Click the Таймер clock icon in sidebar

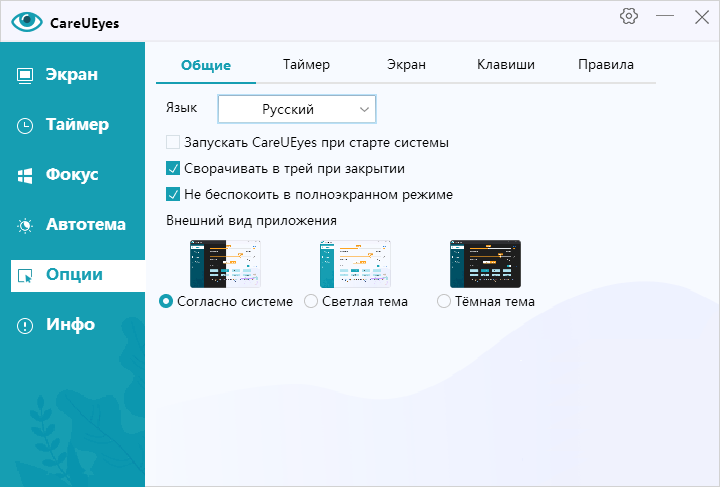(x=26, y=125)
